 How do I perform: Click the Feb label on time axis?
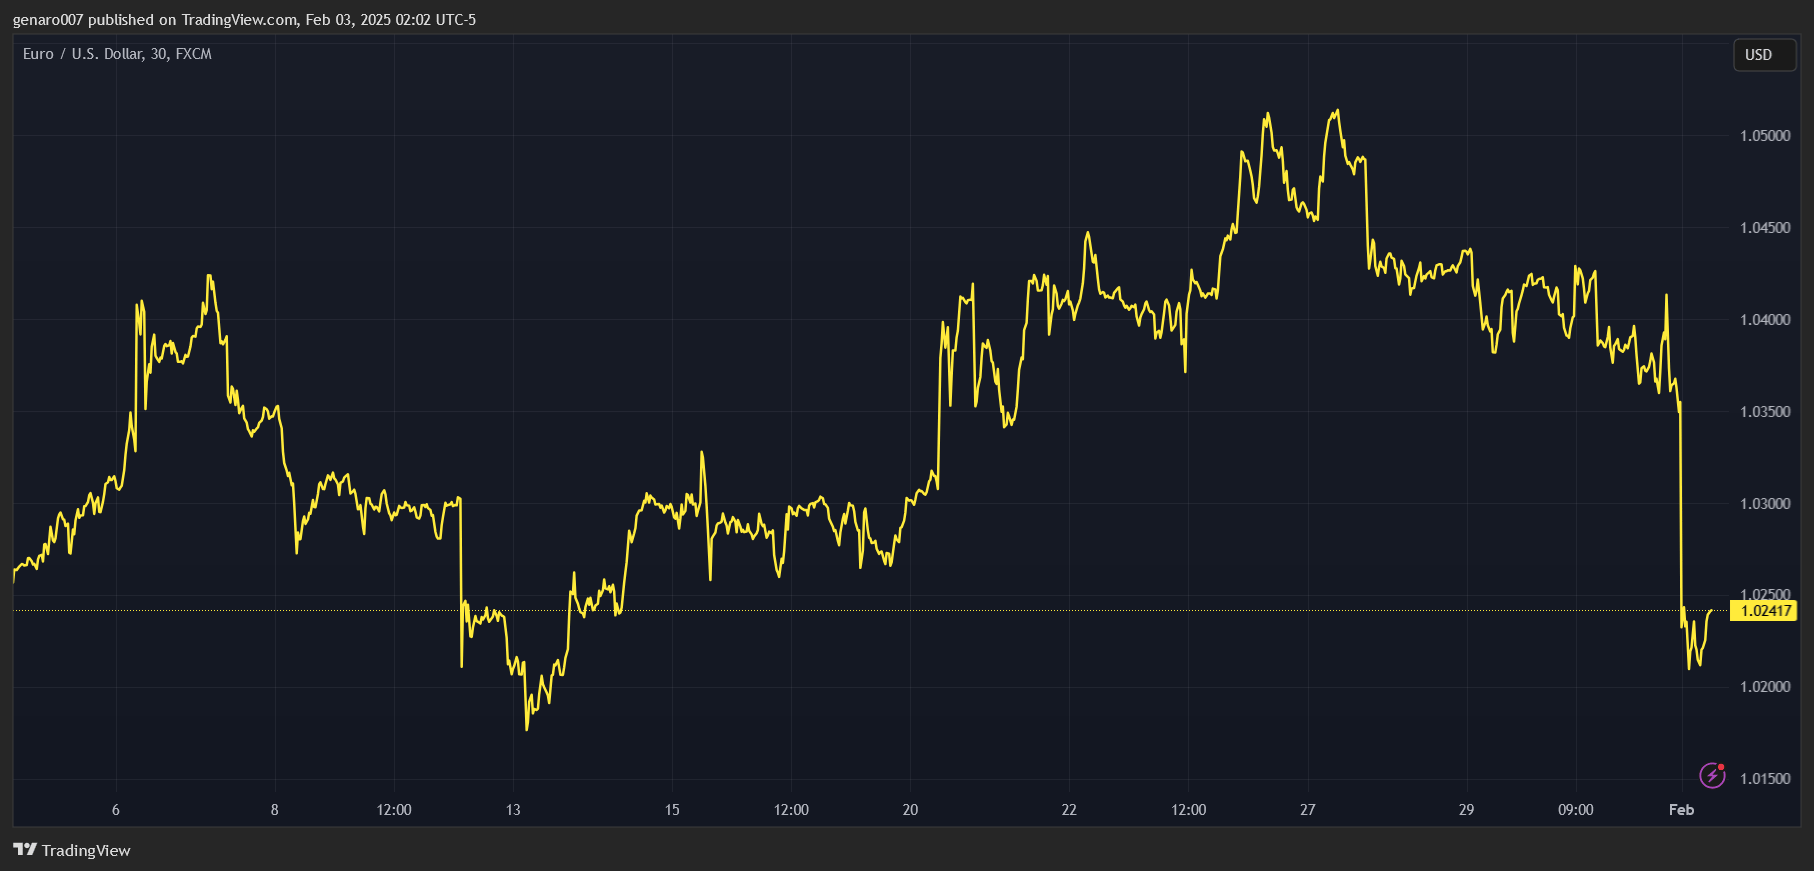click(x=1681, y=810)
